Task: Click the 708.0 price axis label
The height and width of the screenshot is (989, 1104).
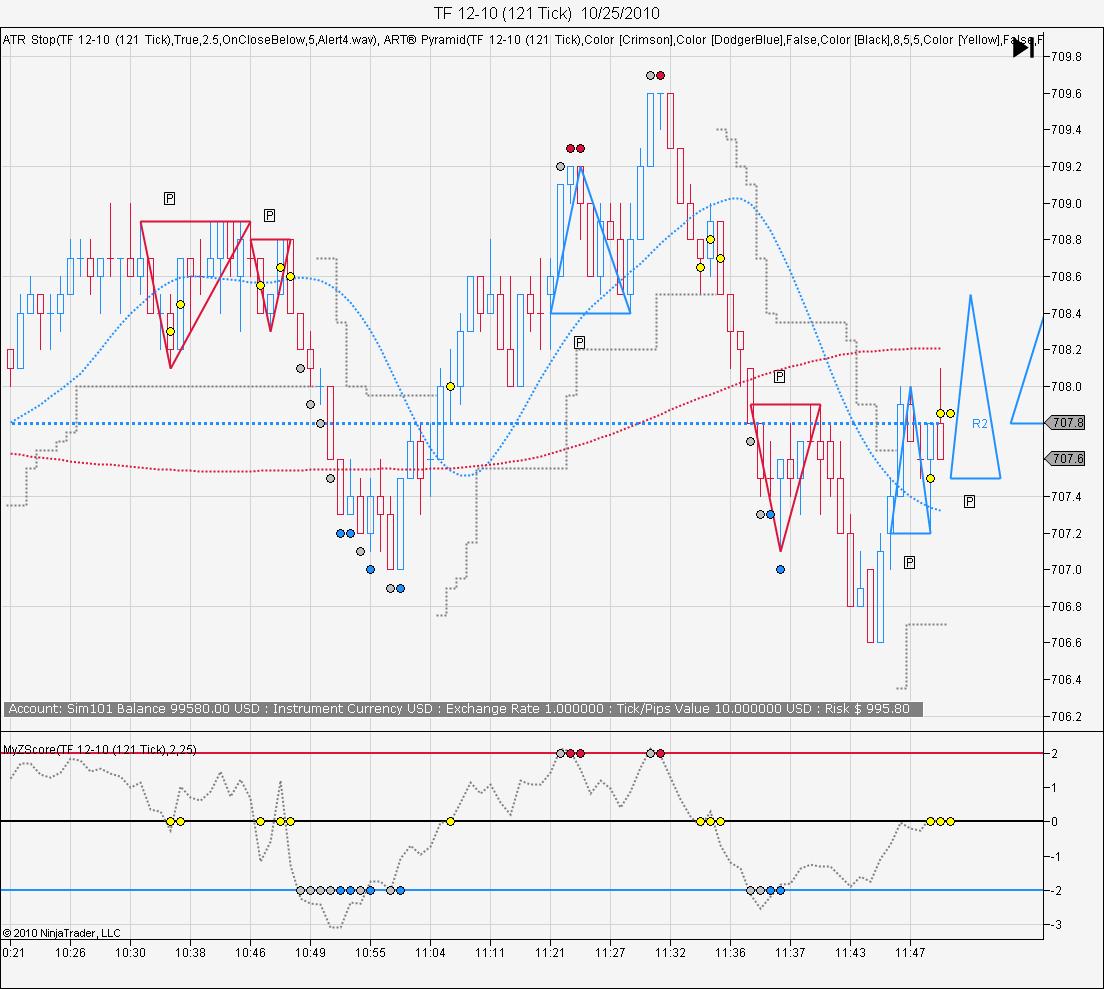Action: click(x=1066, y=386)
